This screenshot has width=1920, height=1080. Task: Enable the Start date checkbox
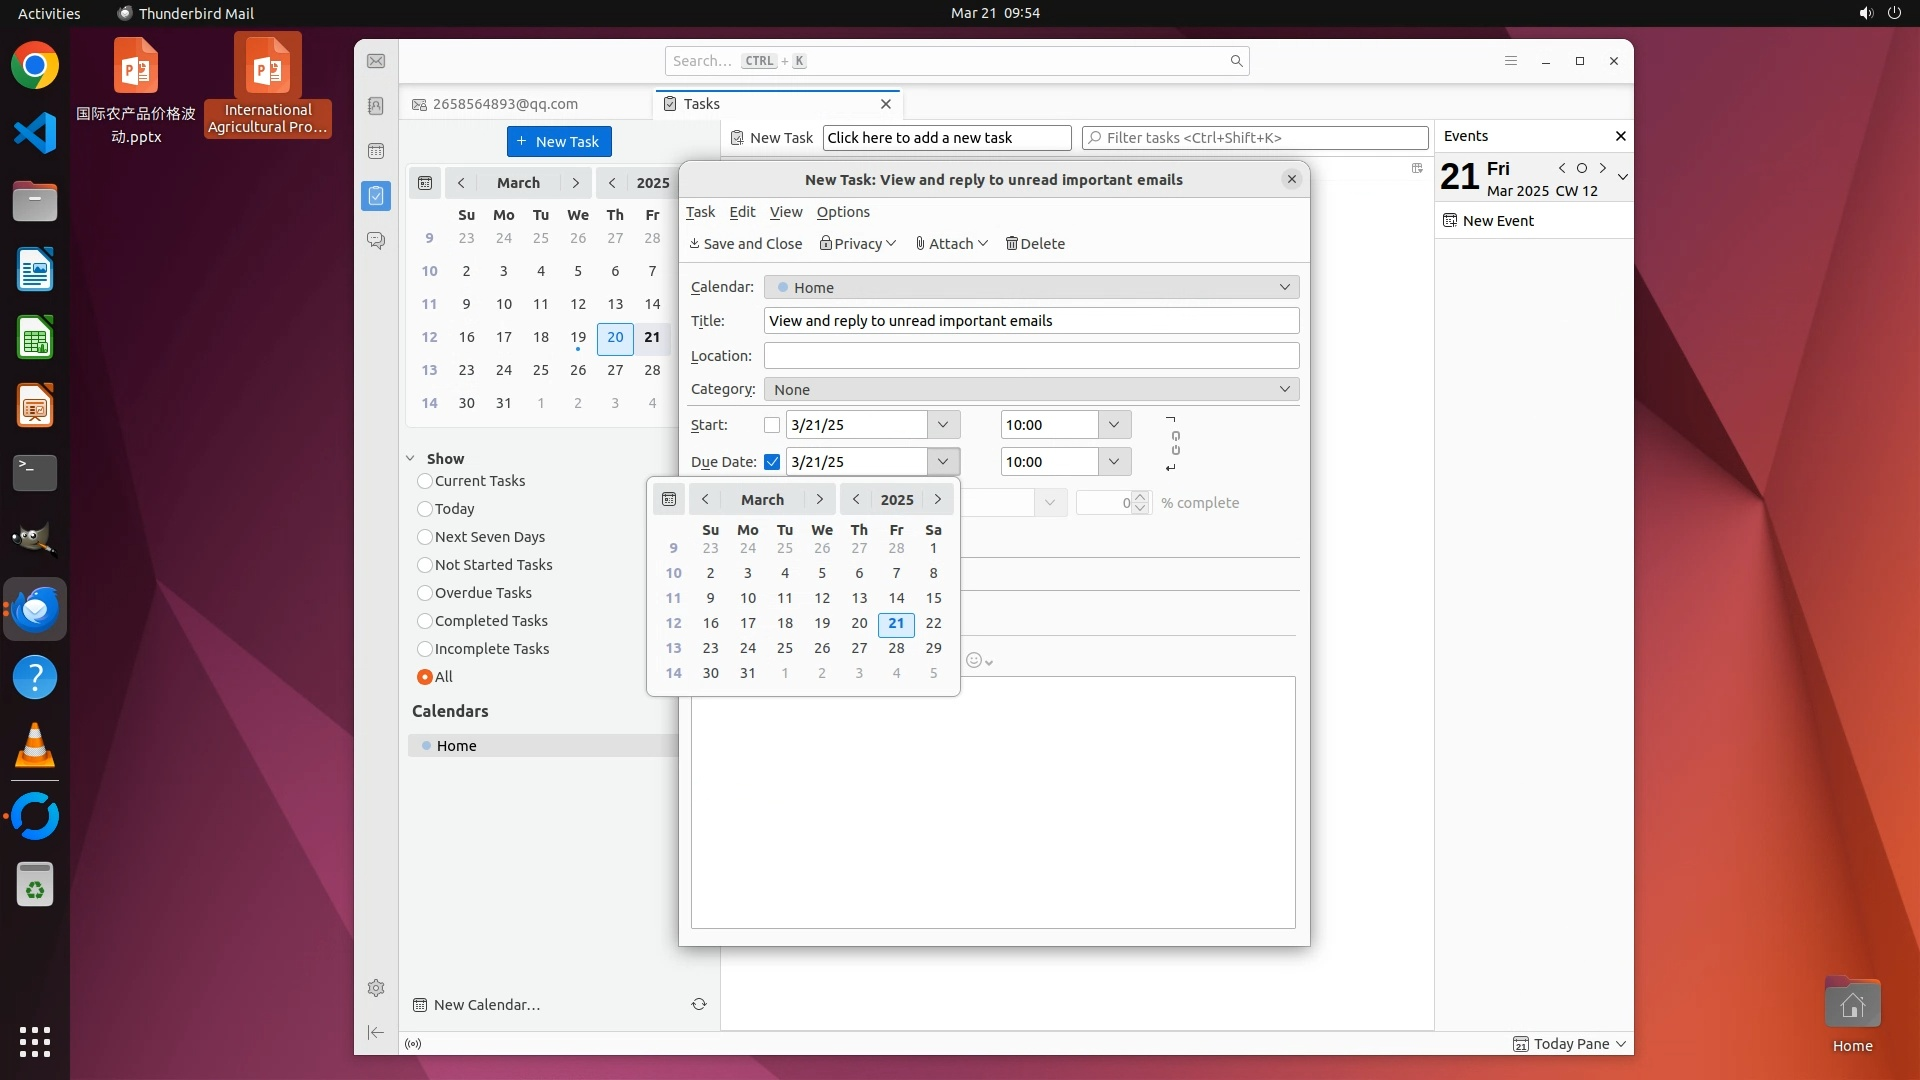tap(772, 425)
